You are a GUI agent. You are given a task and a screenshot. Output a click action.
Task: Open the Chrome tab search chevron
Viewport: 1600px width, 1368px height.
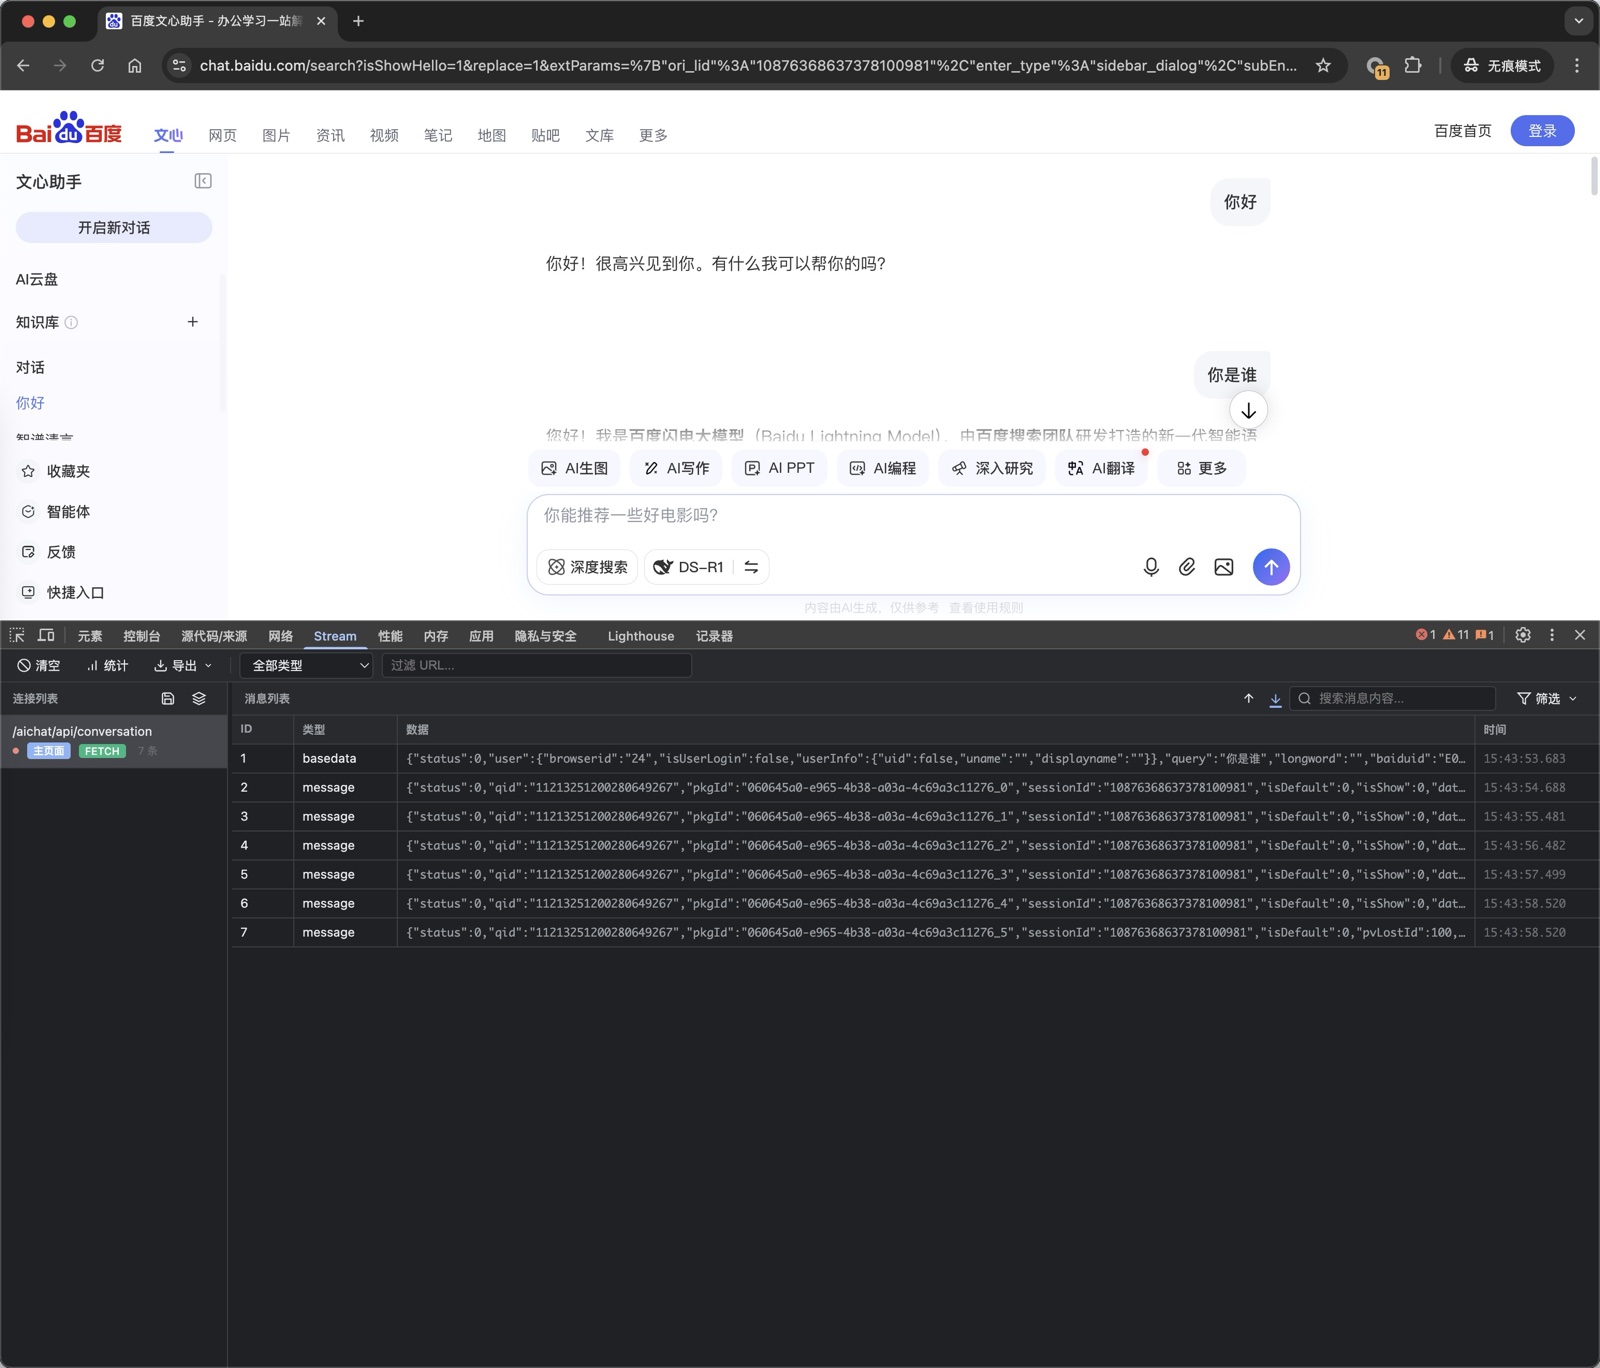pyautogui.click(x=1579, y=20)
